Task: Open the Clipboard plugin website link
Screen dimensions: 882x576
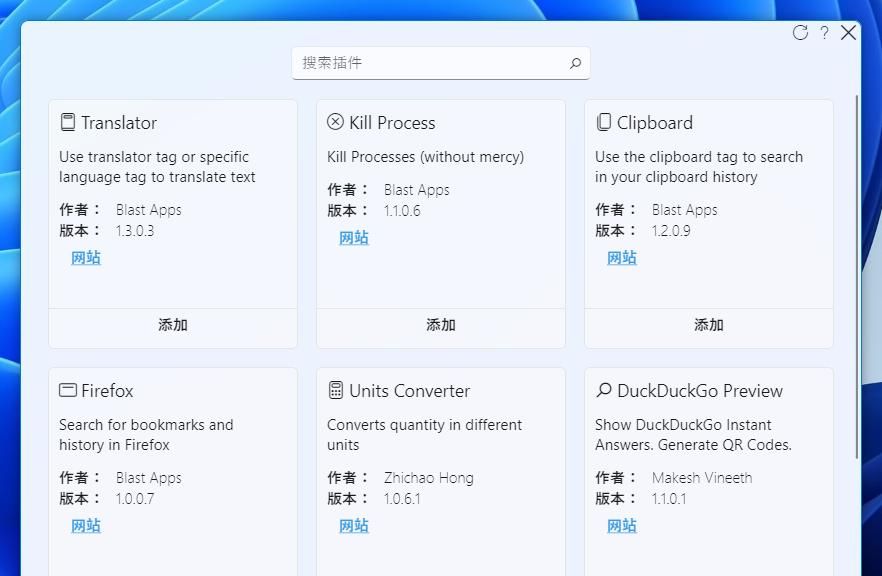Action: (621, 257)
